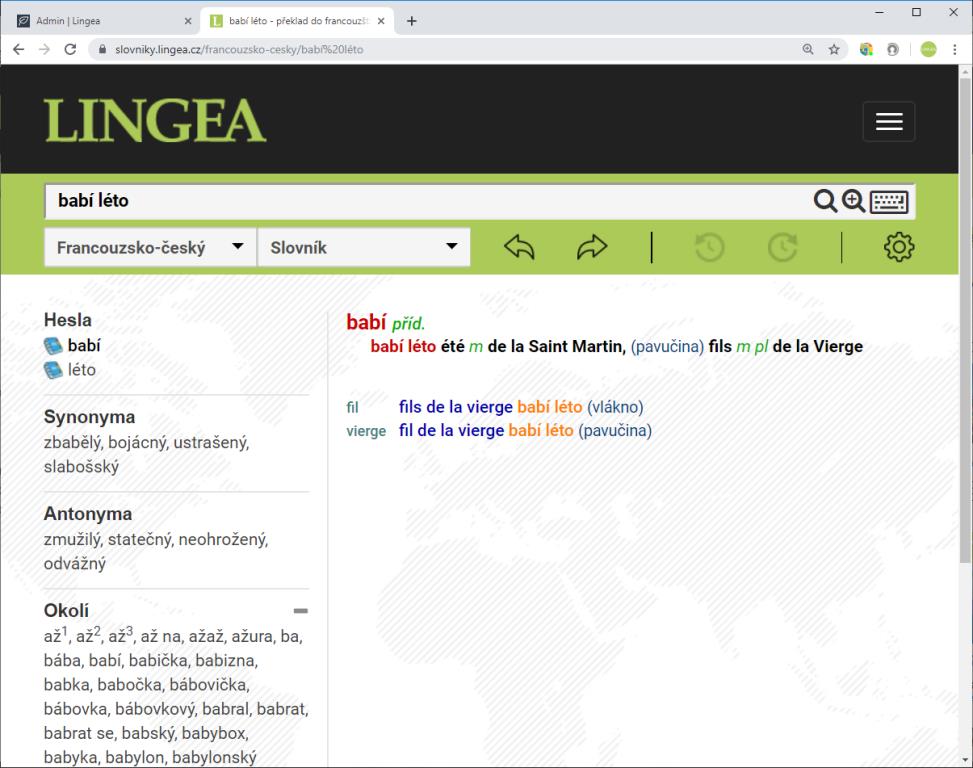This screenshot has width=973, height=768.
Task: Click antonym 'neohrožený'
Action: point(222,540)
